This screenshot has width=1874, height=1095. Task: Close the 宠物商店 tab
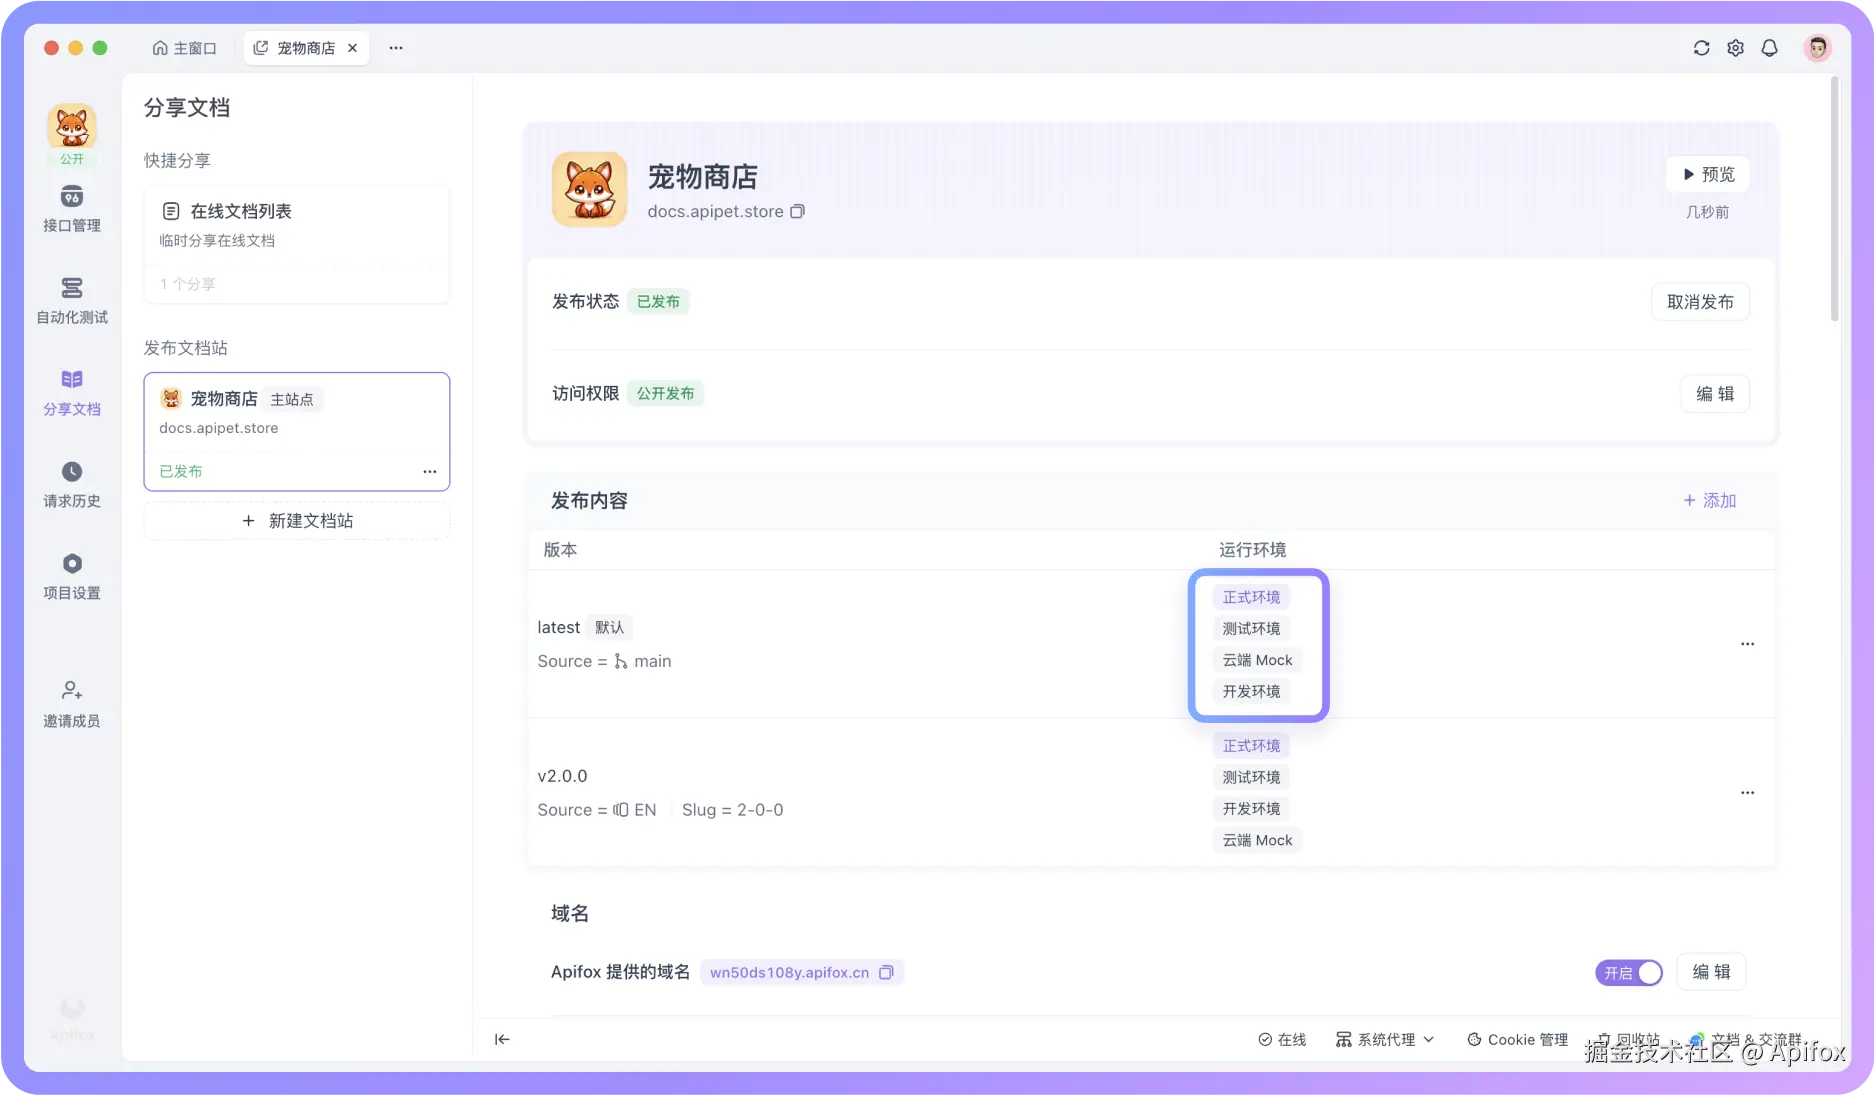point(352,48)
